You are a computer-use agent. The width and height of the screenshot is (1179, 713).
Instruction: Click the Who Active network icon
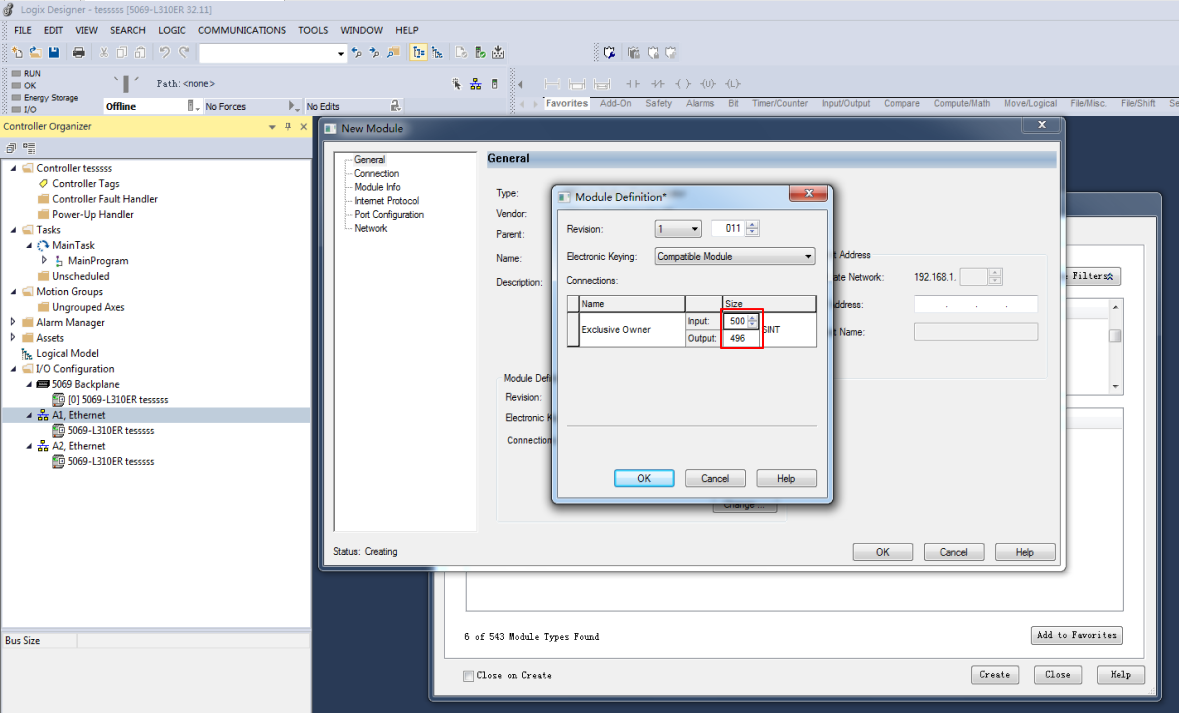coord(475,84)
